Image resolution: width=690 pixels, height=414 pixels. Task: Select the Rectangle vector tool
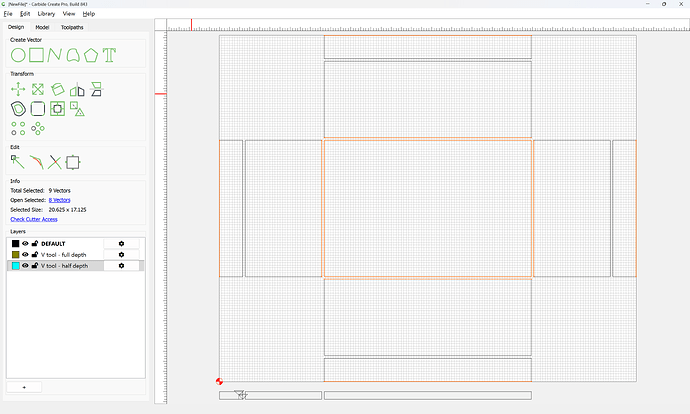point(37,55)
